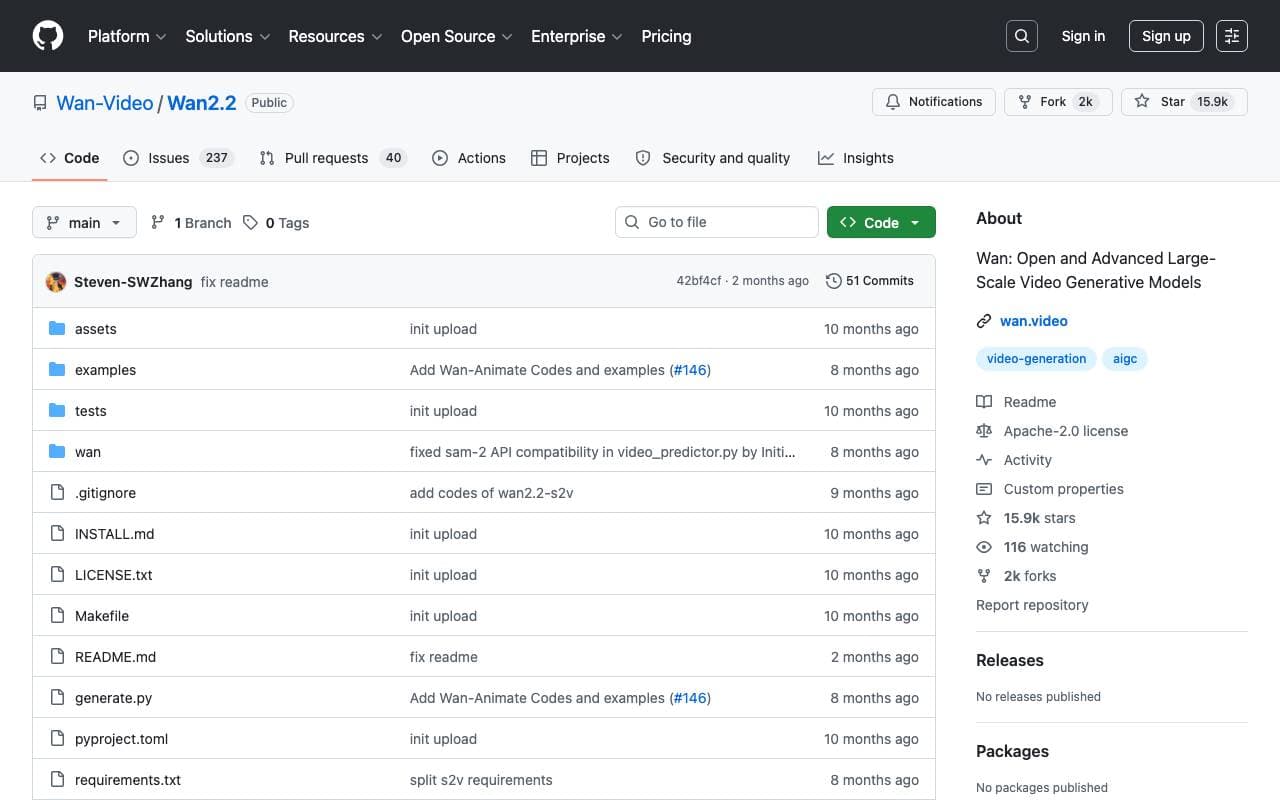Expand the Open Source menu
Image resolution: width=1280 pixels, height=800 pixels.
457,36
